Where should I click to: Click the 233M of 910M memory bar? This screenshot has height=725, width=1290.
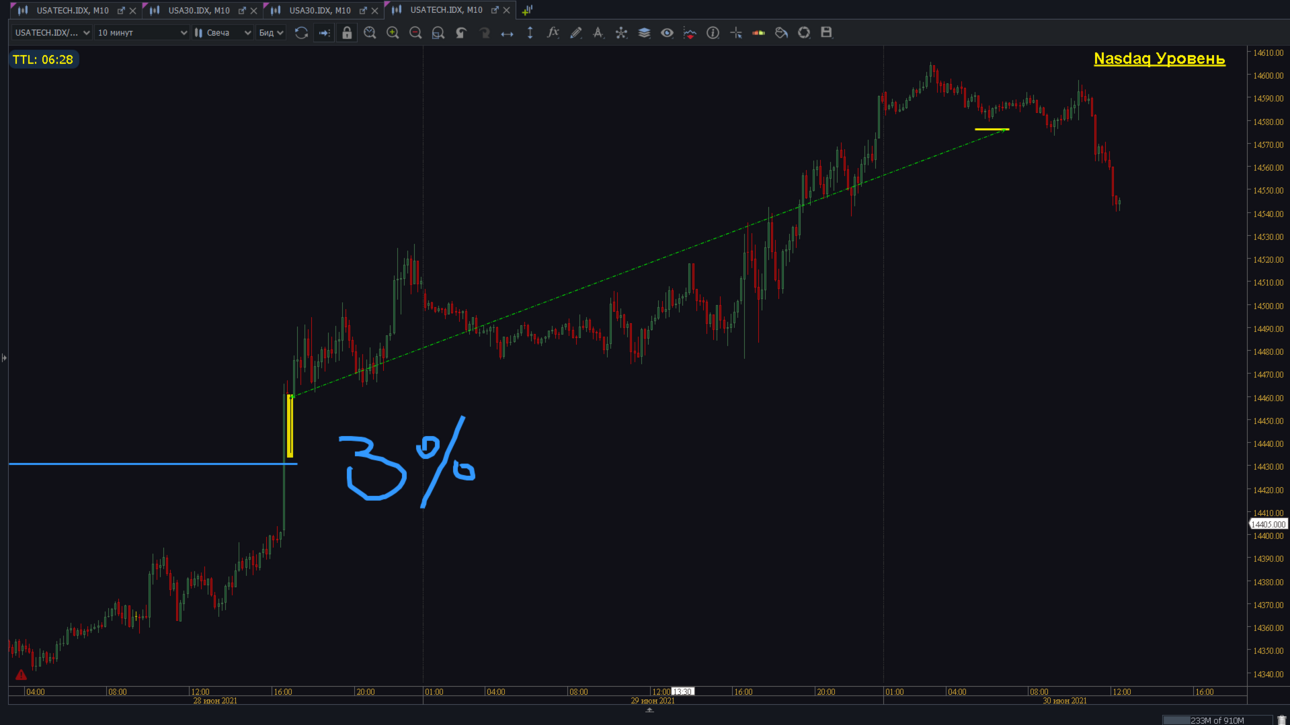click(x=1217, y=720)
